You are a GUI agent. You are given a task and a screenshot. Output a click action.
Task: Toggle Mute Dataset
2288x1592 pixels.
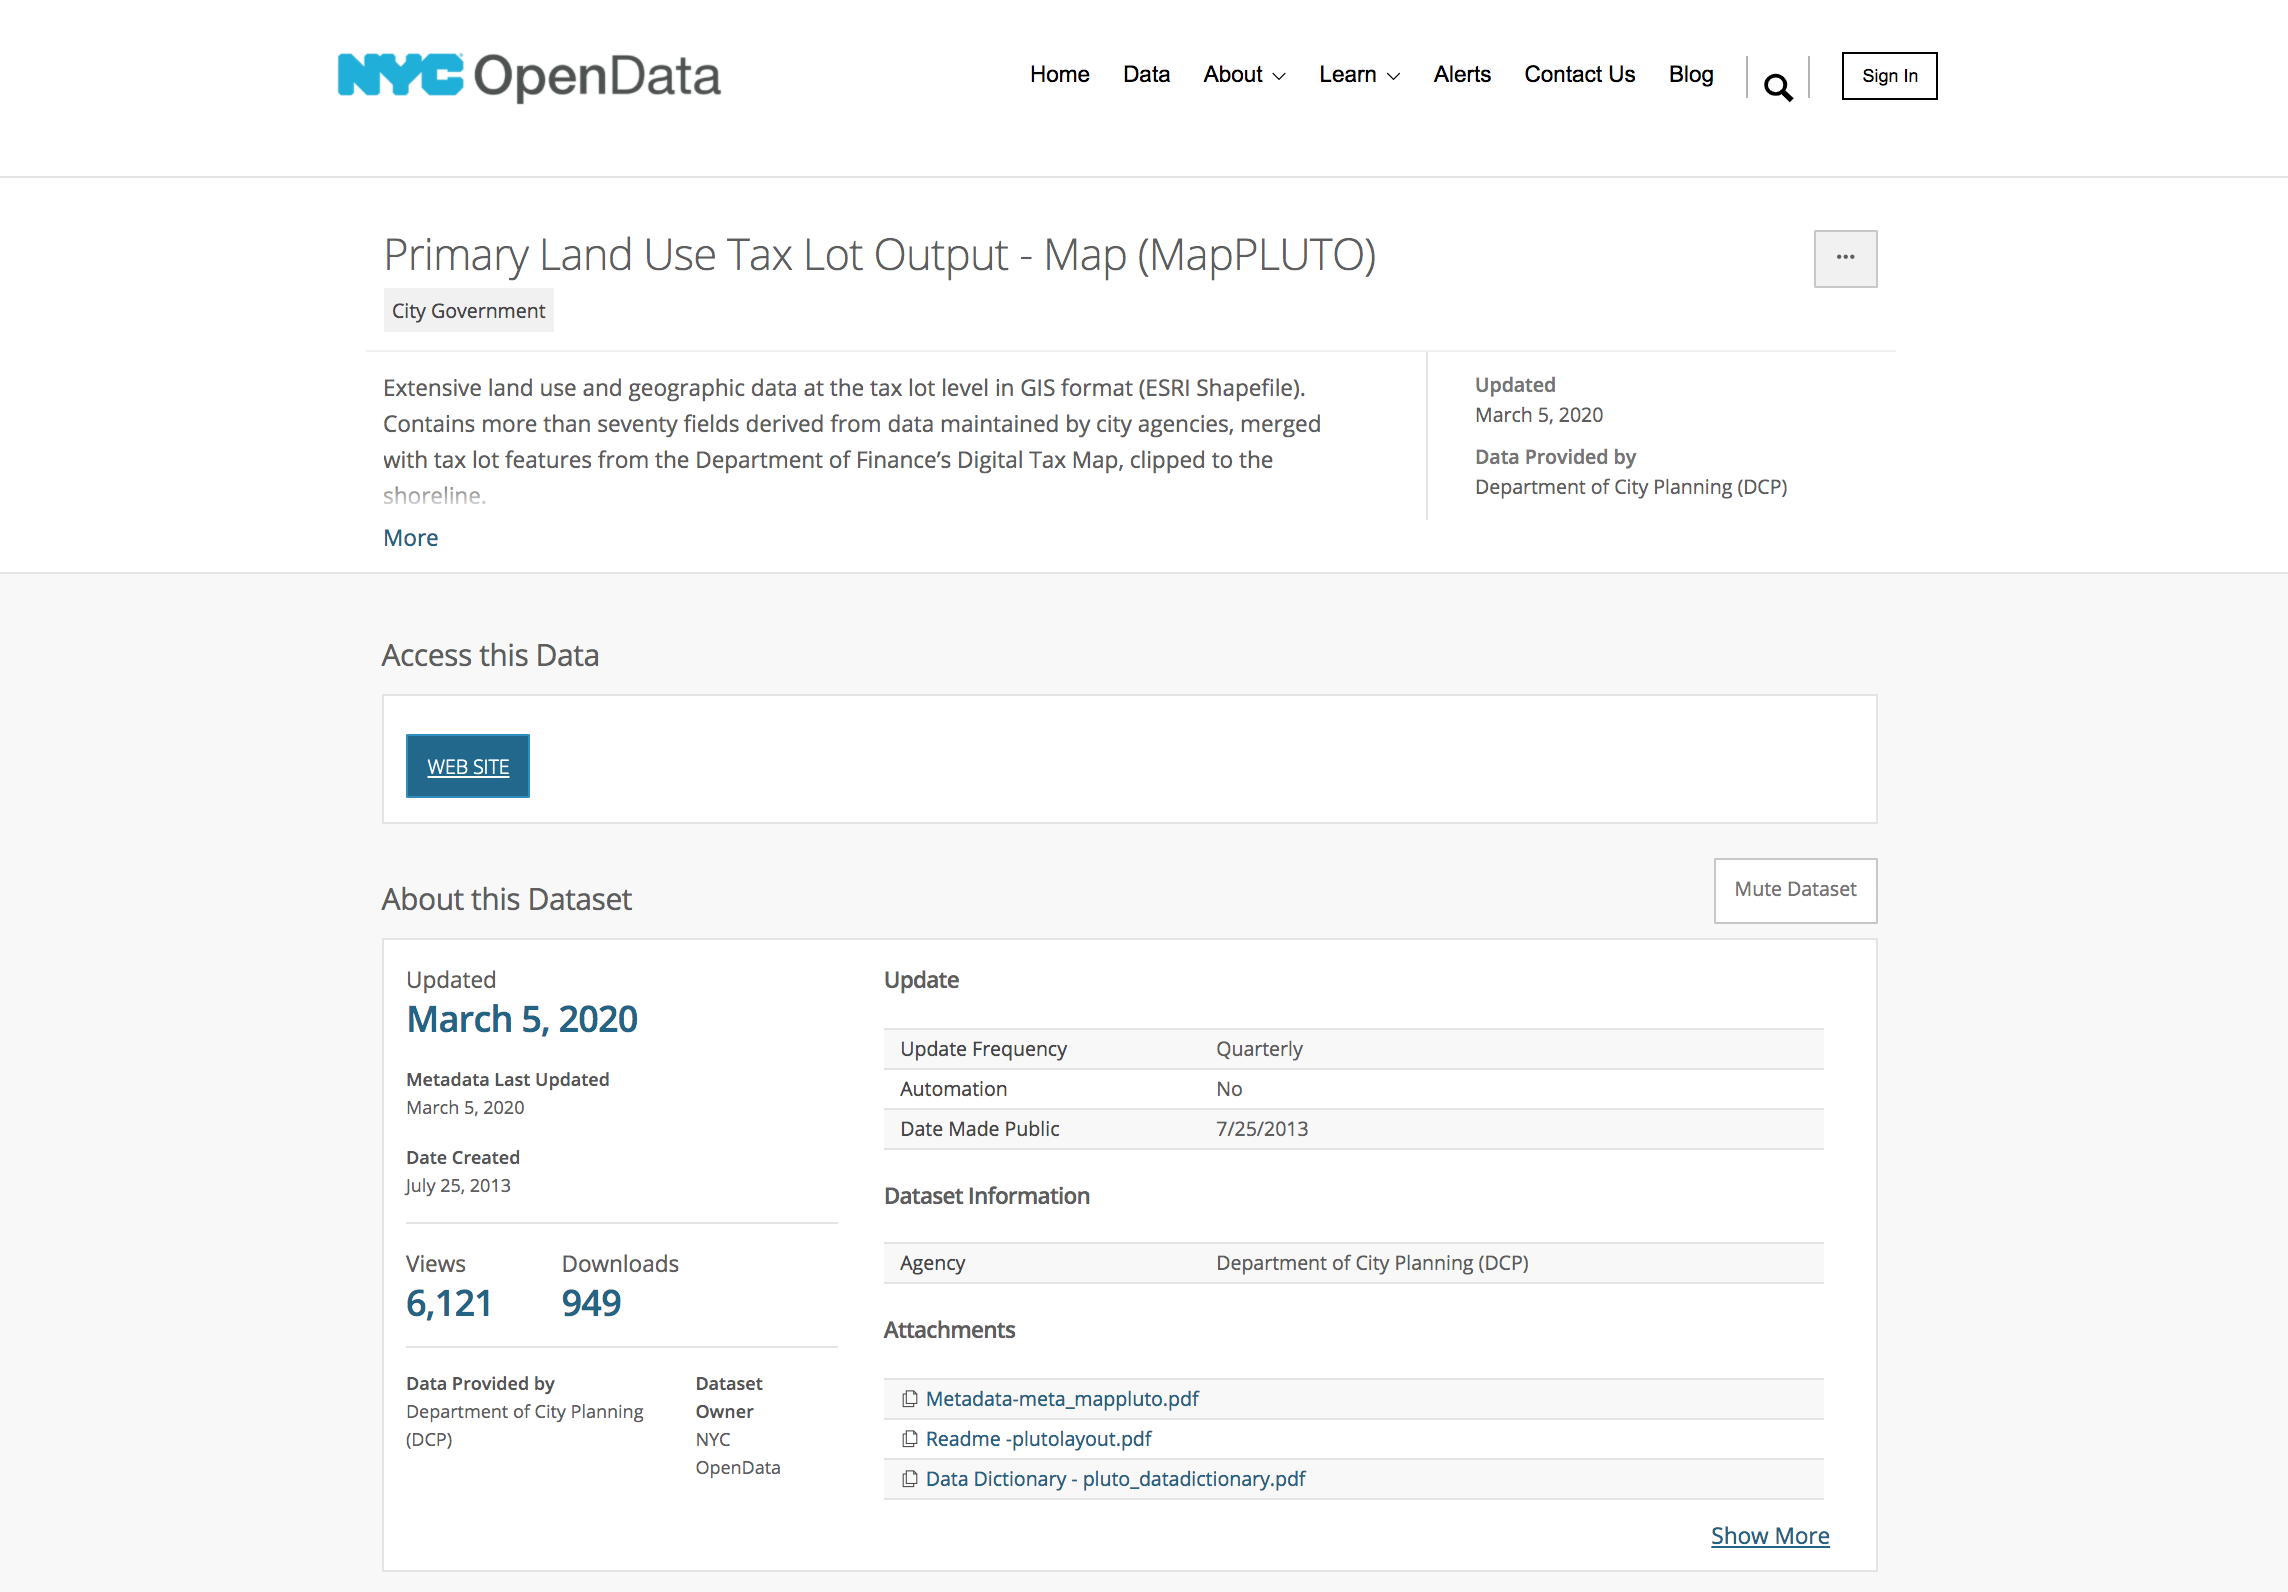pos(1795,890)
